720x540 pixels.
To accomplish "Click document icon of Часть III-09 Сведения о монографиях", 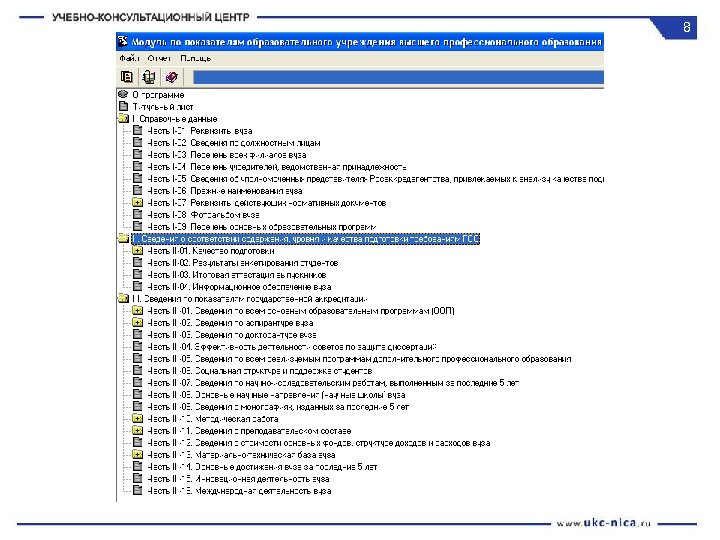I will click(x=137, y=406).
